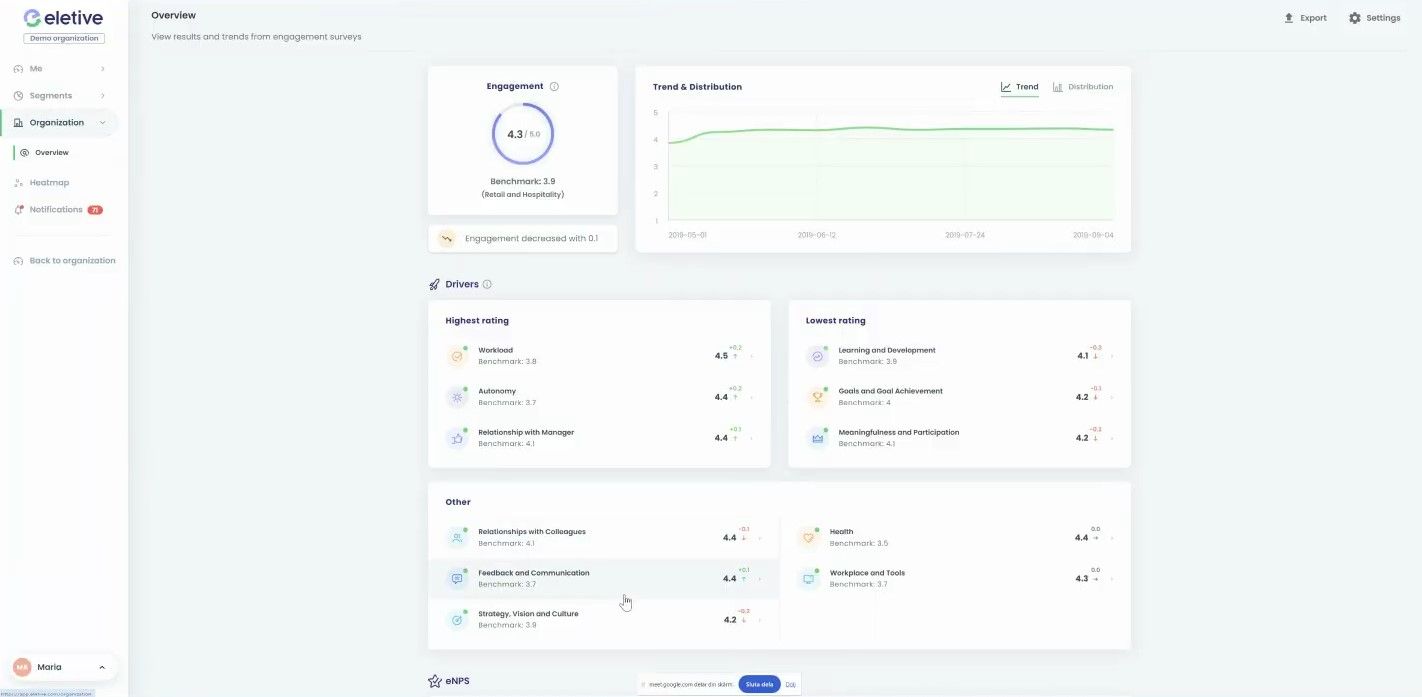Open the Segments clock icon
The height and width of the screenshot is (697, 1422).
click(x=19, y=96)
